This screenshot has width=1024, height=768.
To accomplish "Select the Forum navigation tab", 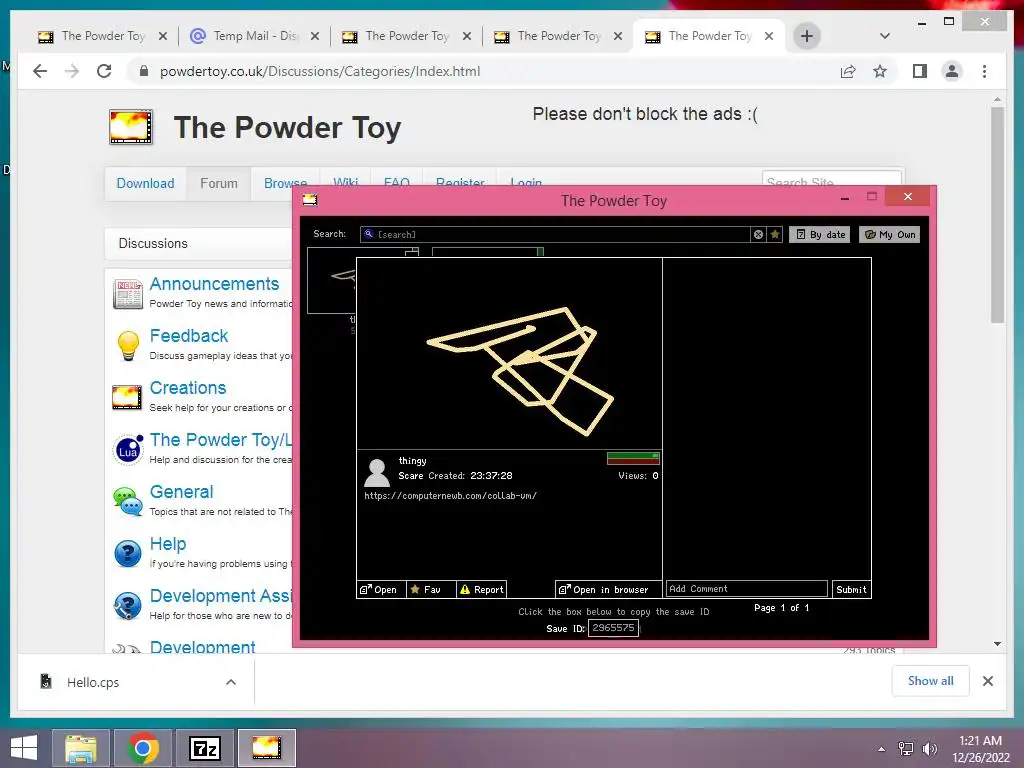I will (219, 184).
